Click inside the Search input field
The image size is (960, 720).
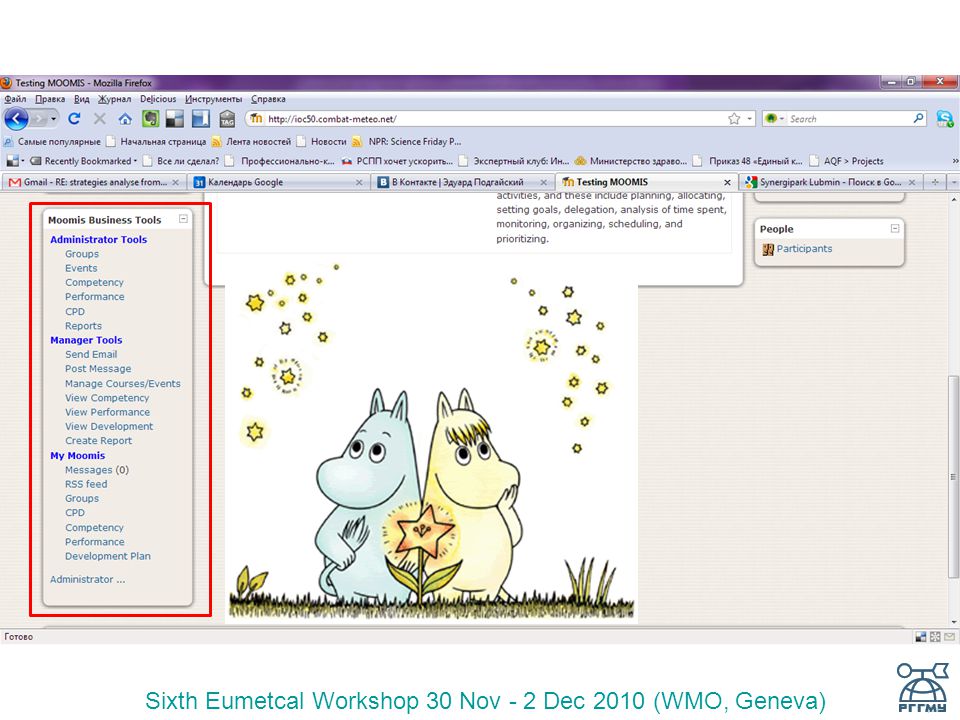tap(850, 119)
